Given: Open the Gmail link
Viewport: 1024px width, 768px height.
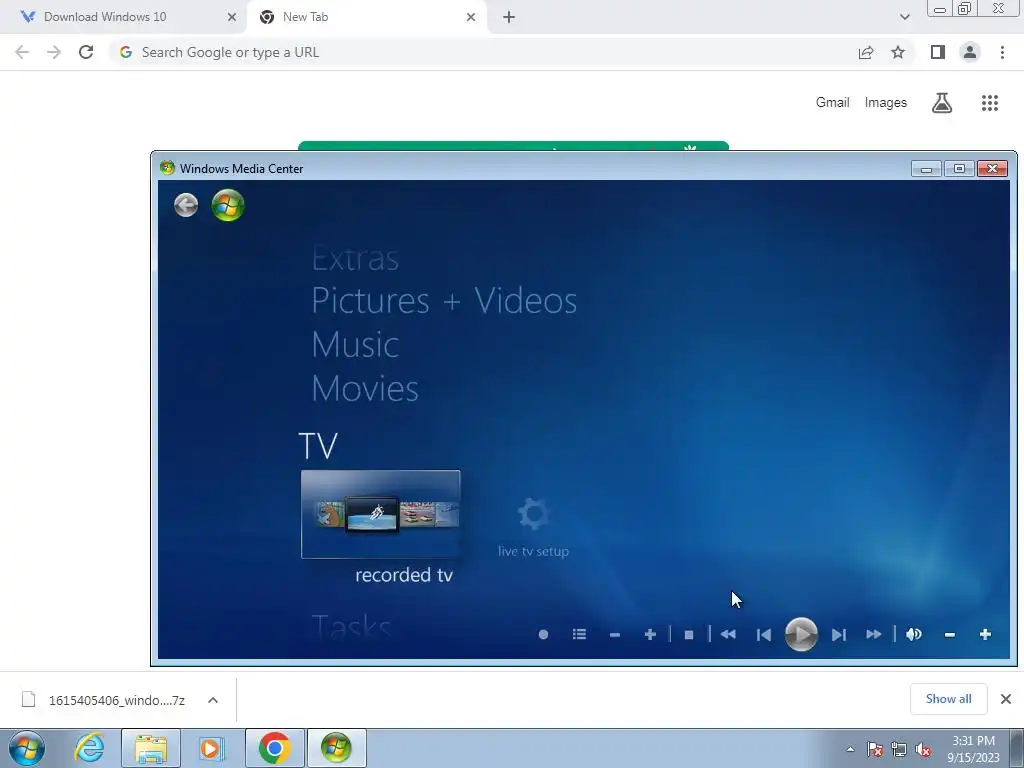Looking at the screenshot, I should (833, 103).
